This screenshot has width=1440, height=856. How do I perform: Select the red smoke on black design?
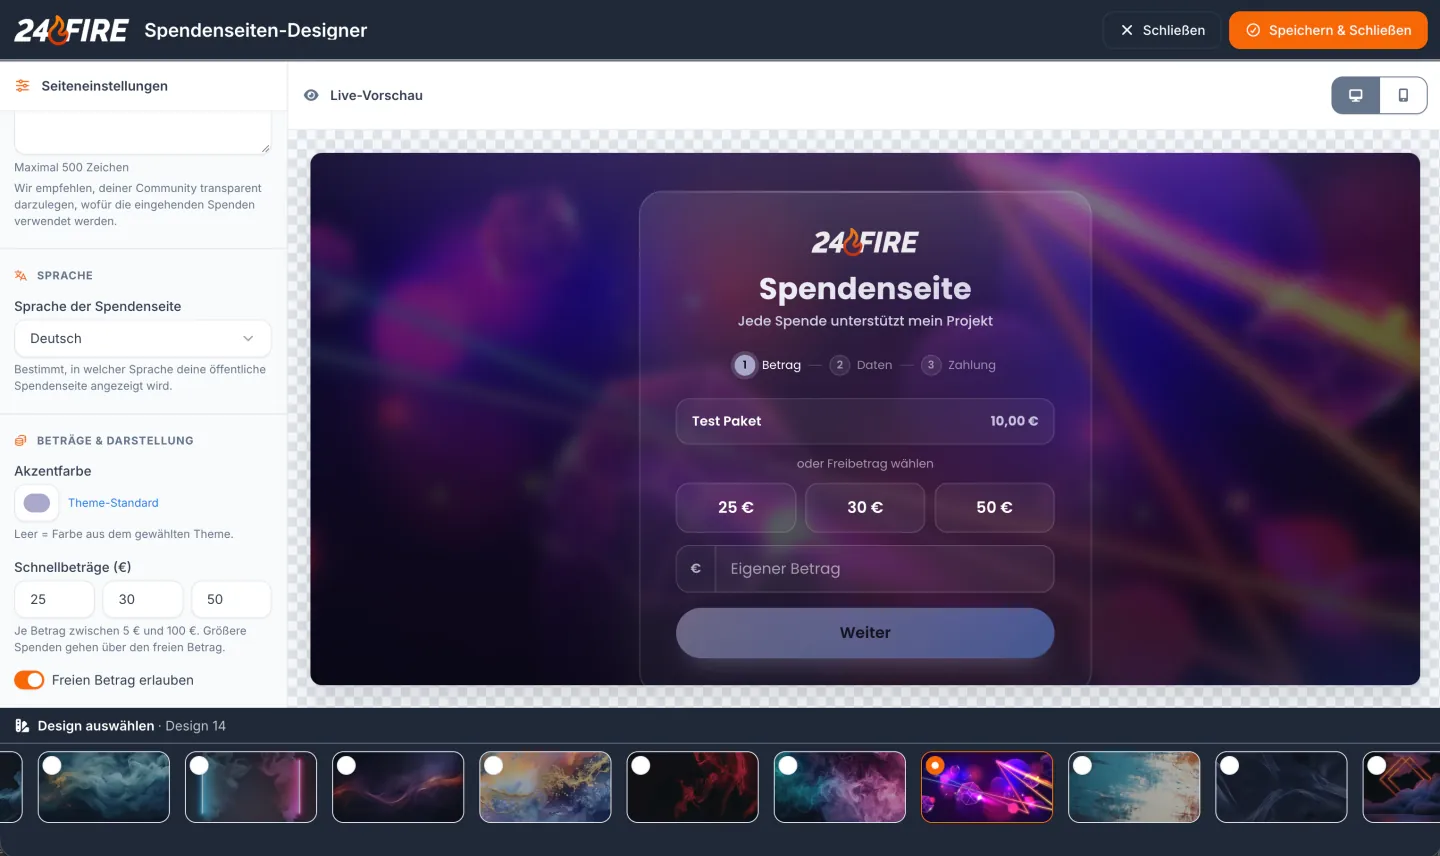(x=693, y=787)
